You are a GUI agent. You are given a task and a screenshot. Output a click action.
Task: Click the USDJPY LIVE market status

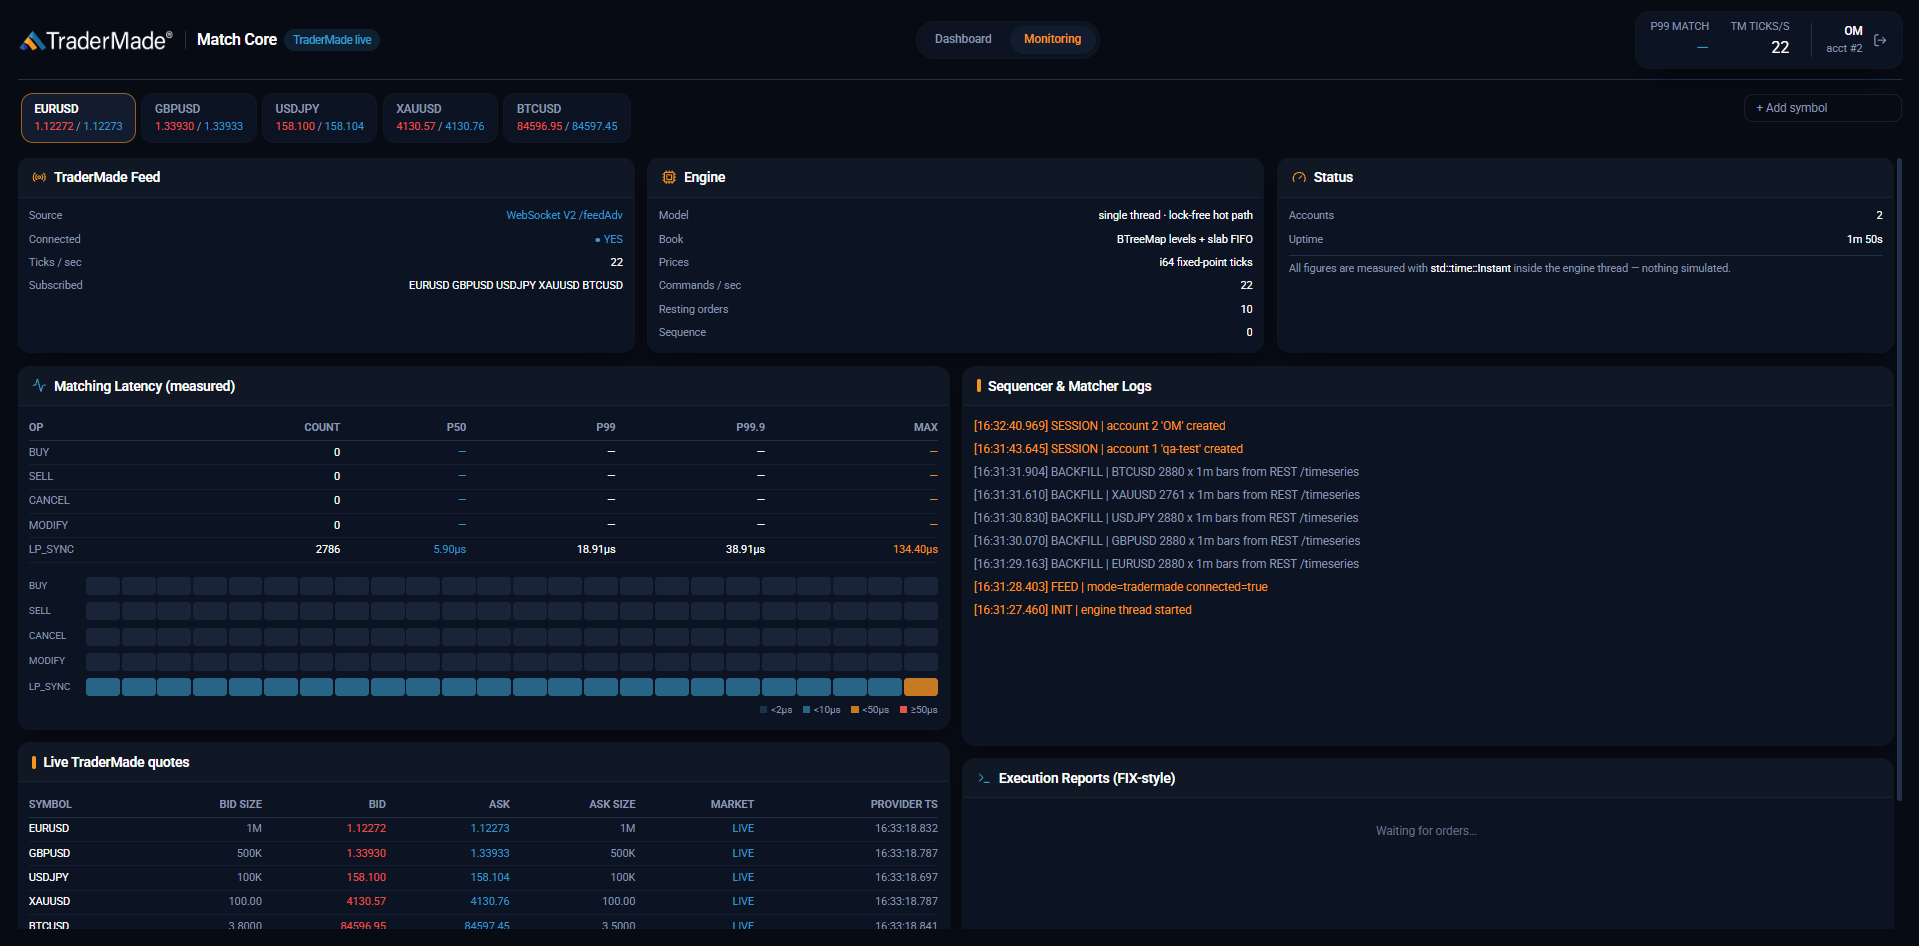tap(743, 877)
